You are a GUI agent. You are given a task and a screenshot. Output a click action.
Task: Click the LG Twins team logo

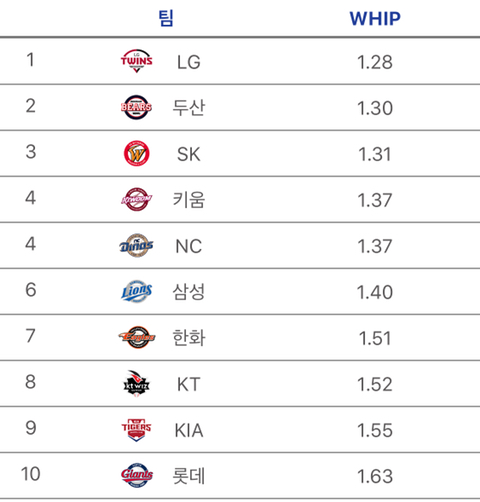pyautogui.click(x=136, y=61)
